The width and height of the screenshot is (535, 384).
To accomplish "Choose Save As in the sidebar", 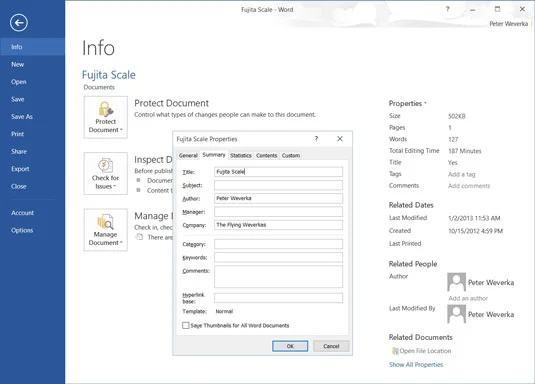I will 32,116.
